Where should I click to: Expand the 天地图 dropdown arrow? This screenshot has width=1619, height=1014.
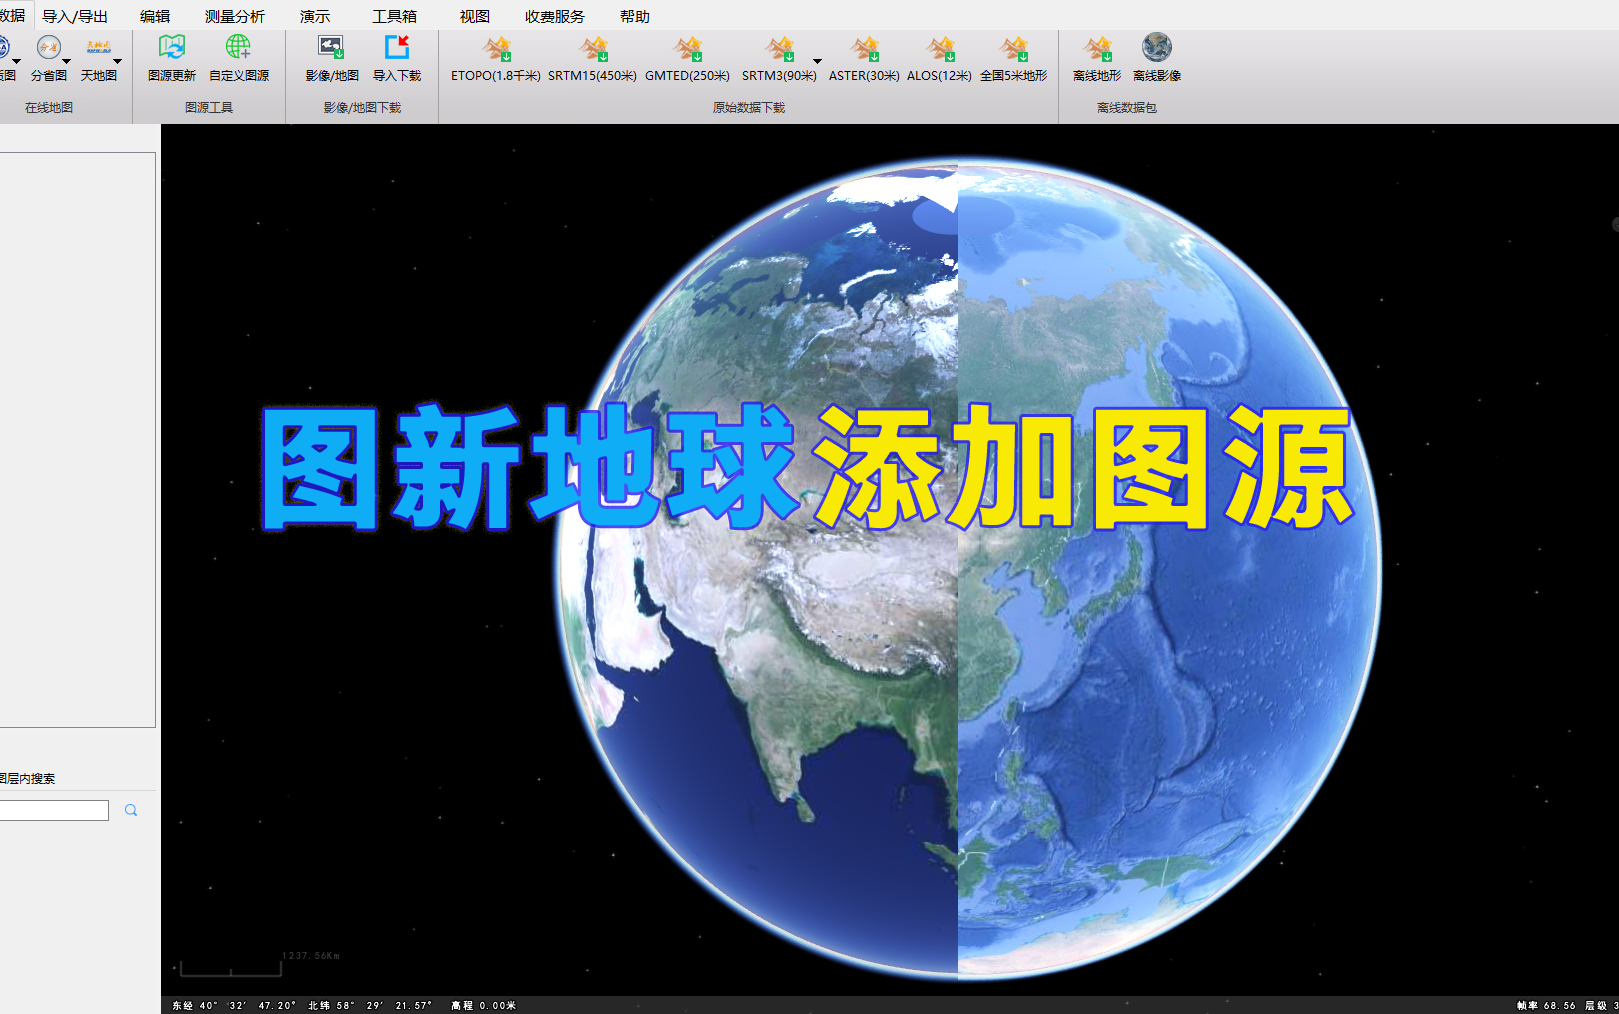[117, 61]
